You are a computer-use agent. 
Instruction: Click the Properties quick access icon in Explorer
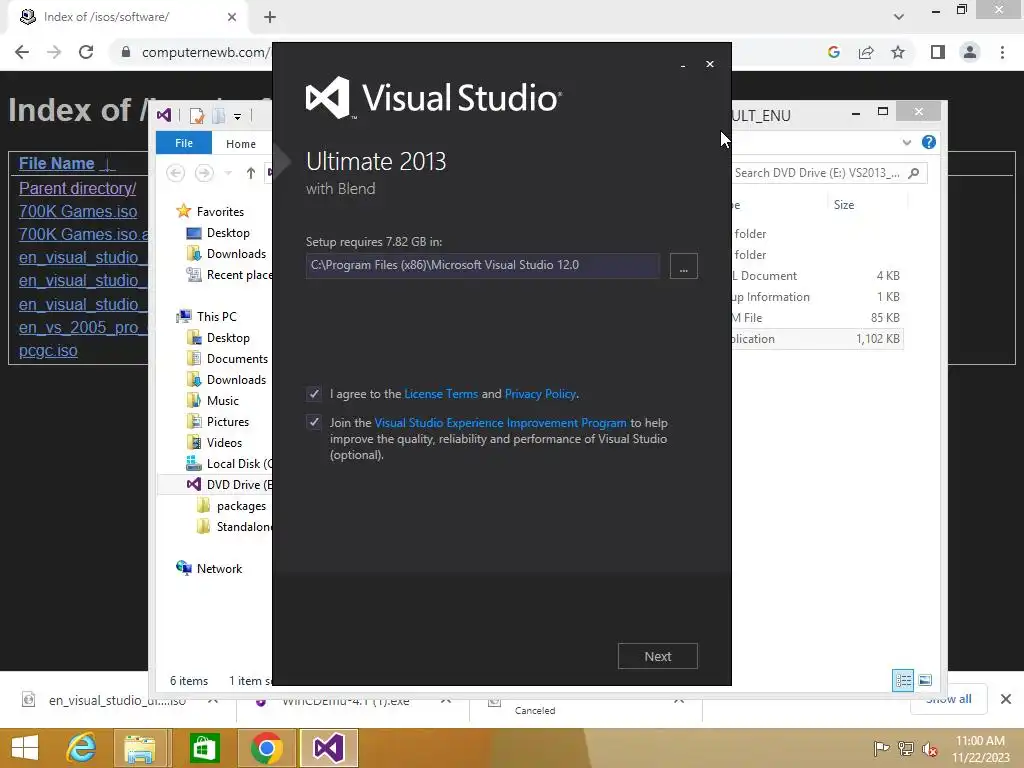[197, 116]
